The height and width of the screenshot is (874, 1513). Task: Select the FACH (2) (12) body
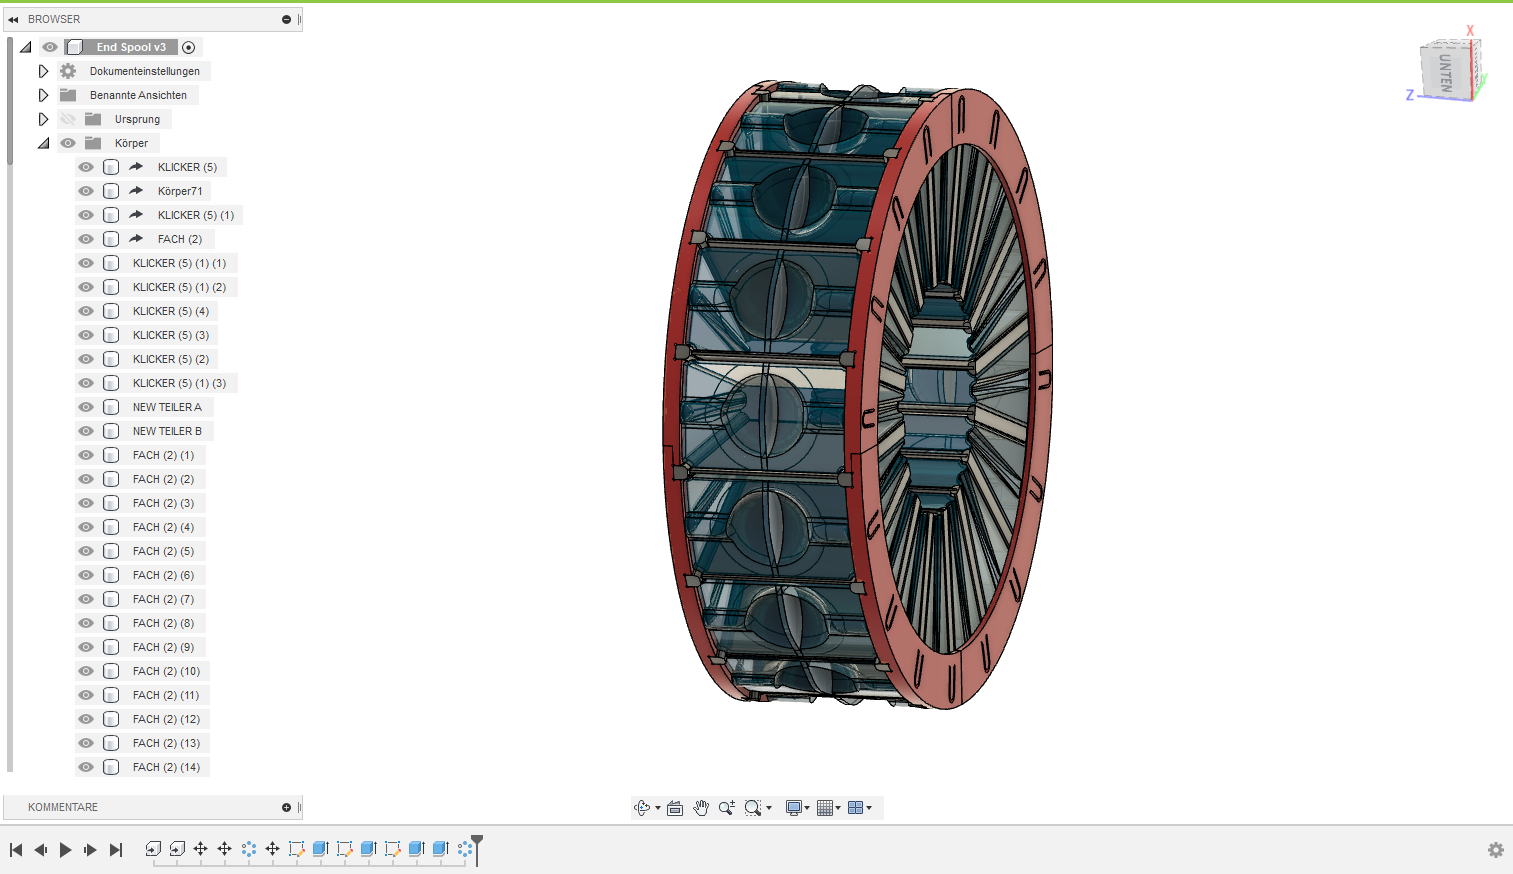coord(166,719)
